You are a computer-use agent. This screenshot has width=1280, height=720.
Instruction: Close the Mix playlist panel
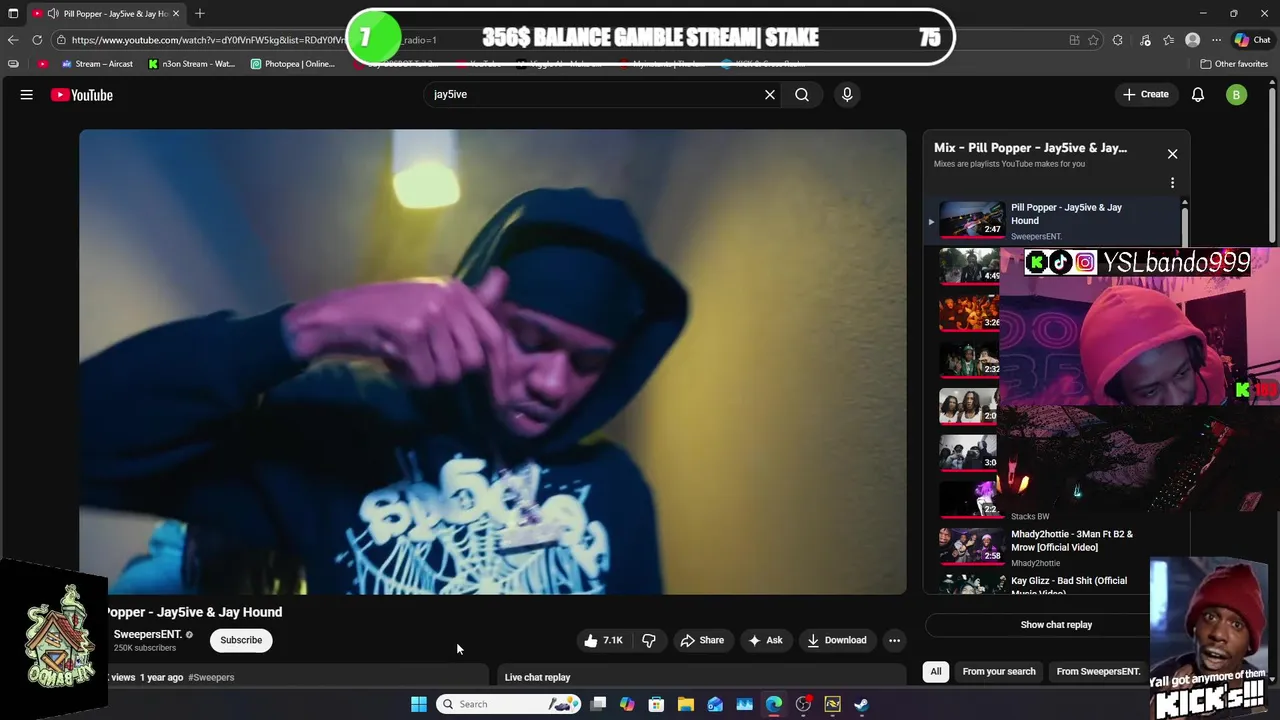coord(1172,154)
